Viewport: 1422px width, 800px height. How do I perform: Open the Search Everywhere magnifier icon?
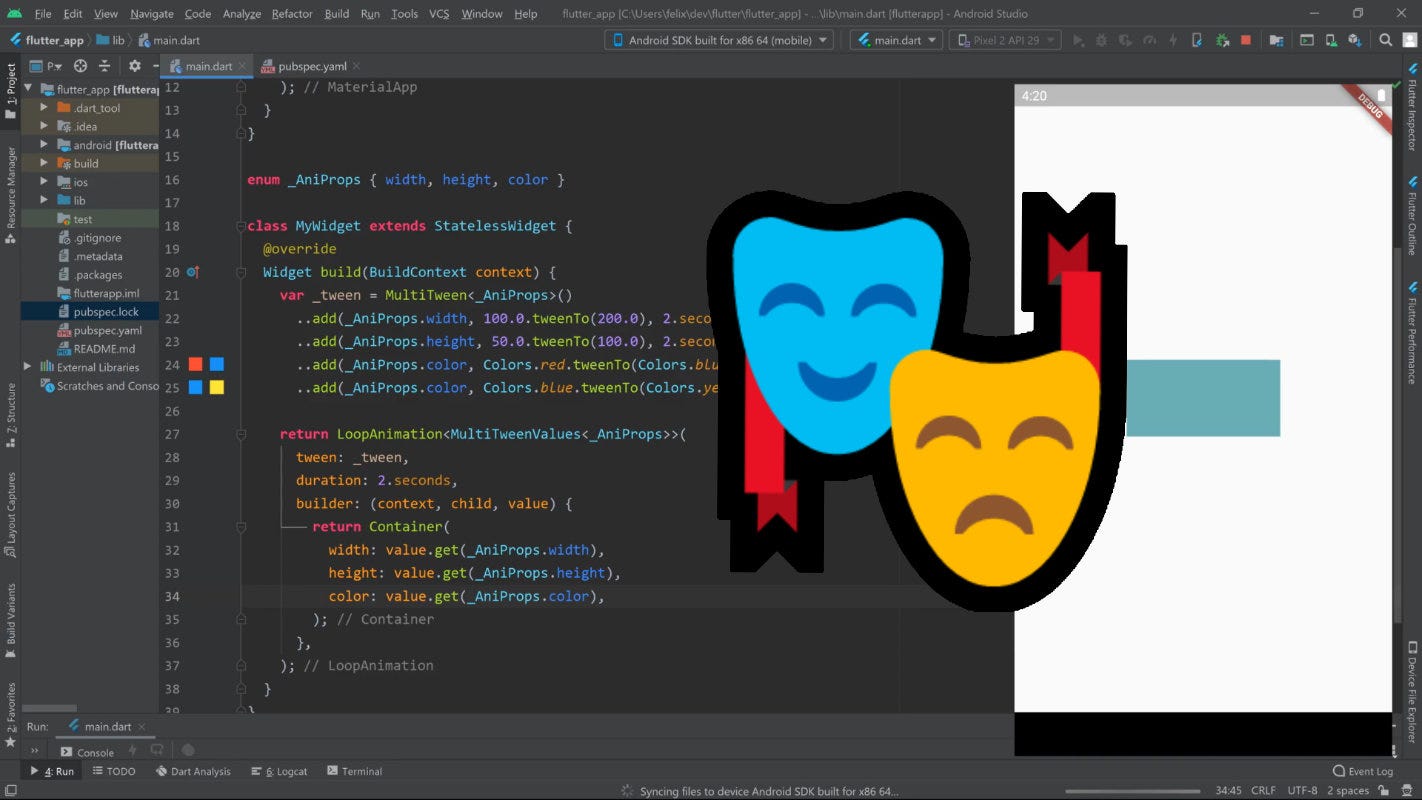point(1385,40)
